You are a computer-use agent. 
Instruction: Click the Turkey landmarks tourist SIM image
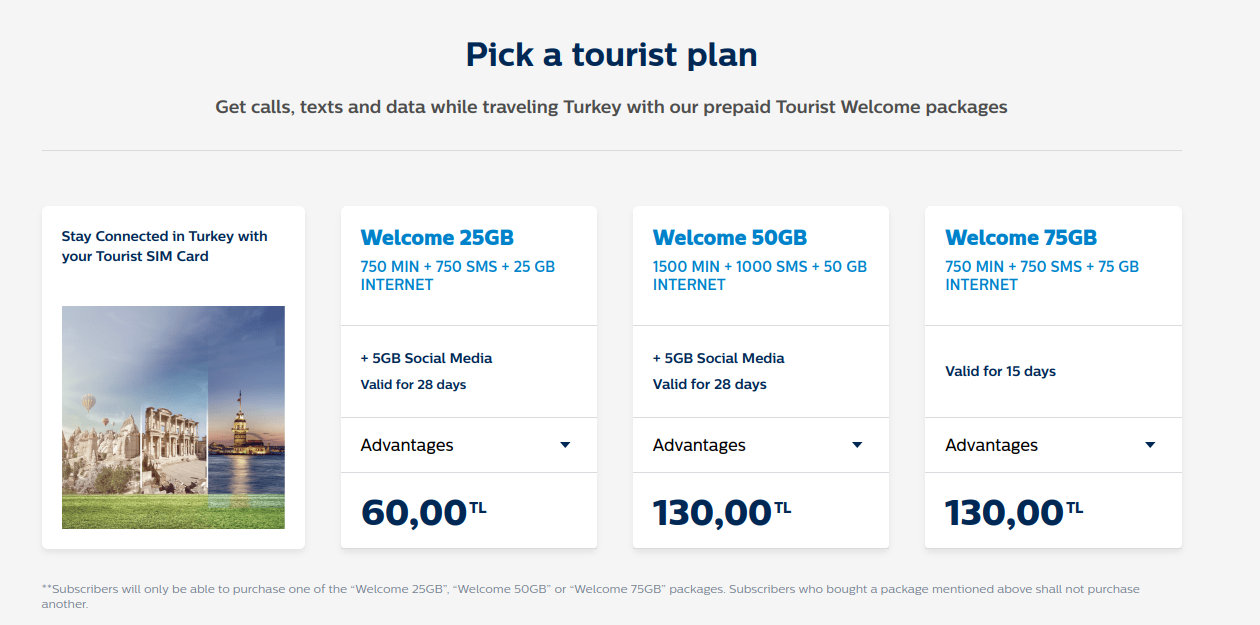click(x=173, y=417)
